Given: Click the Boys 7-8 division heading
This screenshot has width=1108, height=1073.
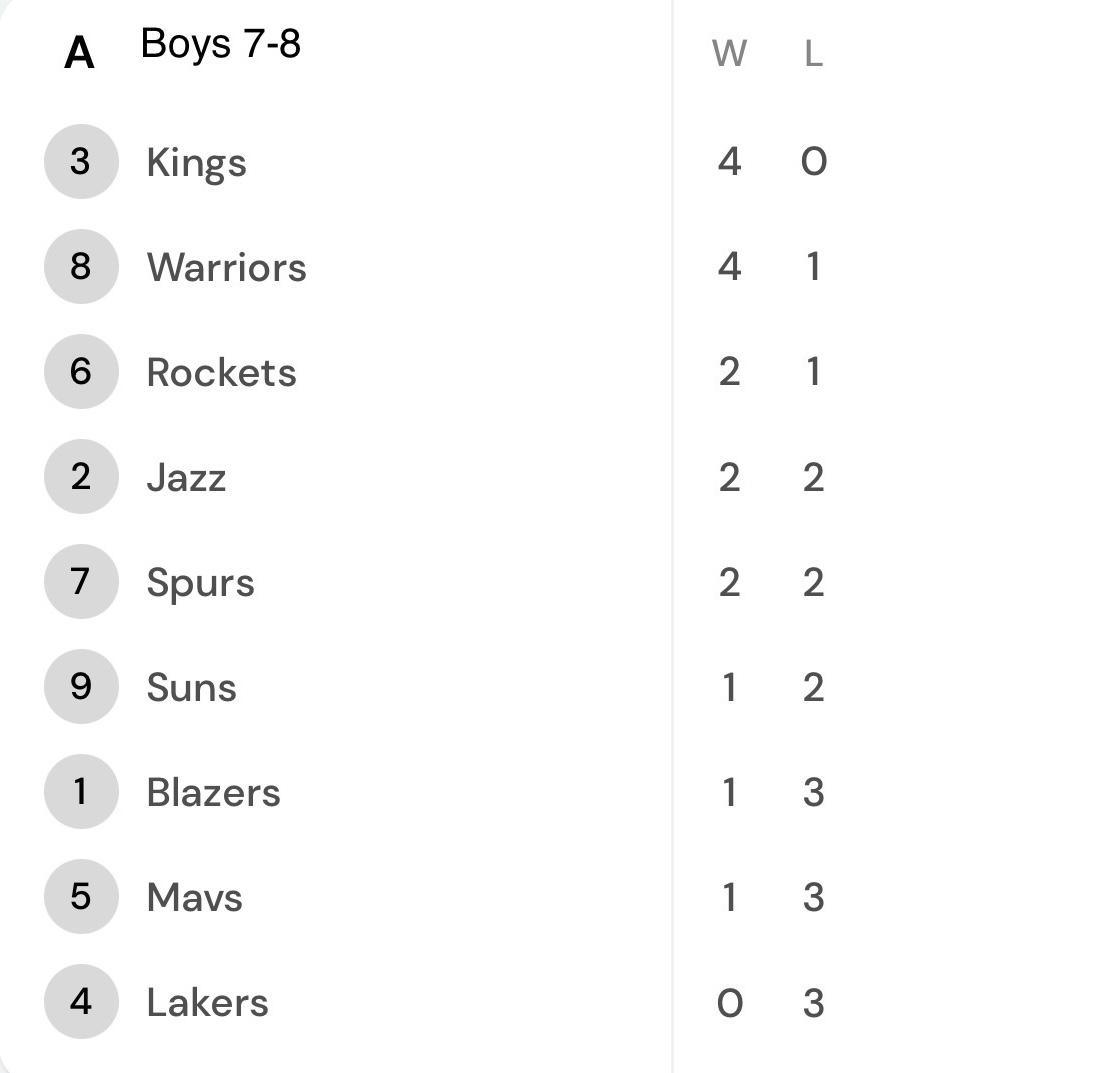Looking at the screenshot, I should [x=221, y=43].
